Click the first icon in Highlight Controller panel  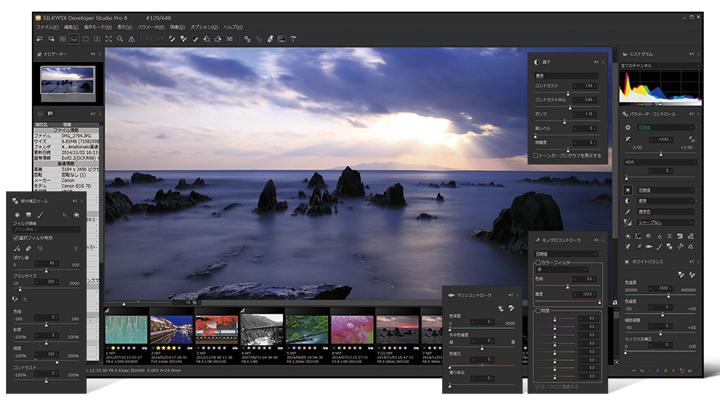click(501, 309)
